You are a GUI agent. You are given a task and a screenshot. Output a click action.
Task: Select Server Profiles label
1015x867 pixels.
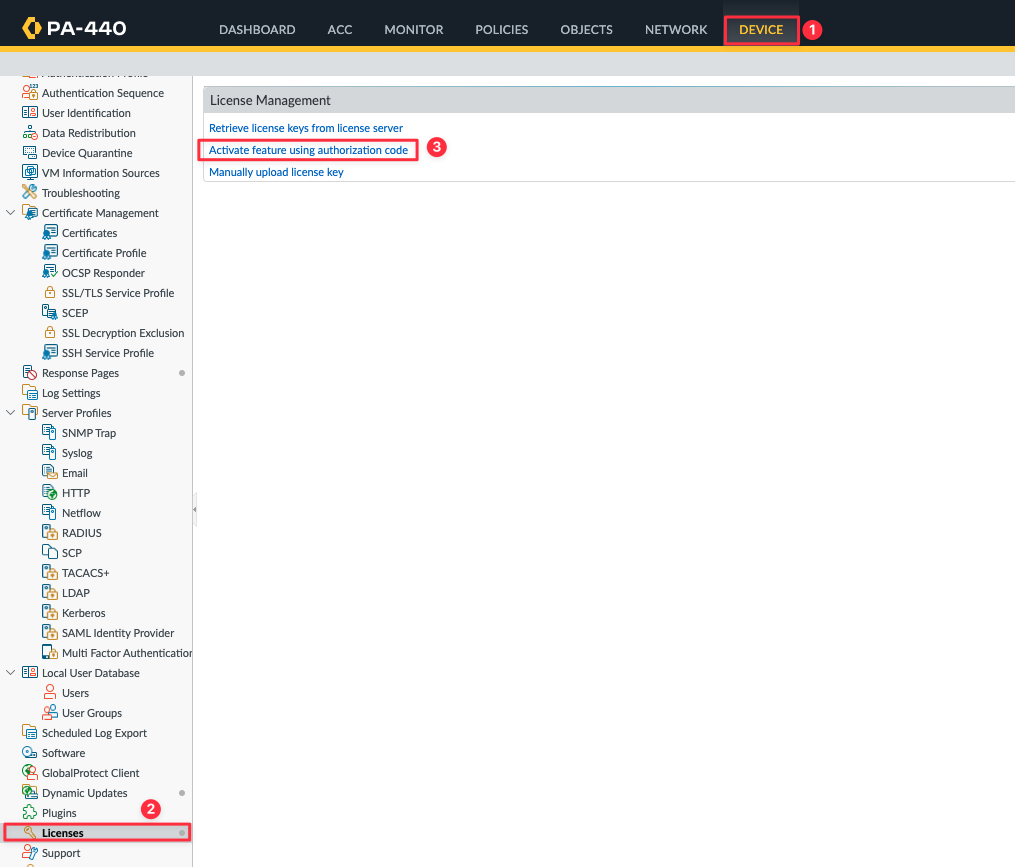(76, 413)
